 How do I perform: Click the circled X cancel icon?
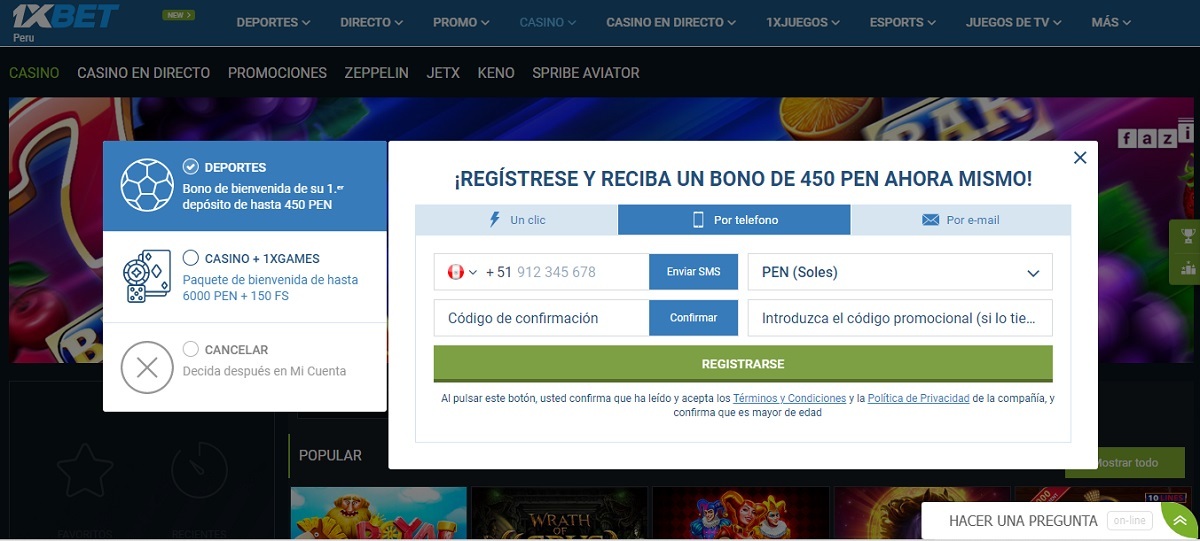tap(147, 367)
